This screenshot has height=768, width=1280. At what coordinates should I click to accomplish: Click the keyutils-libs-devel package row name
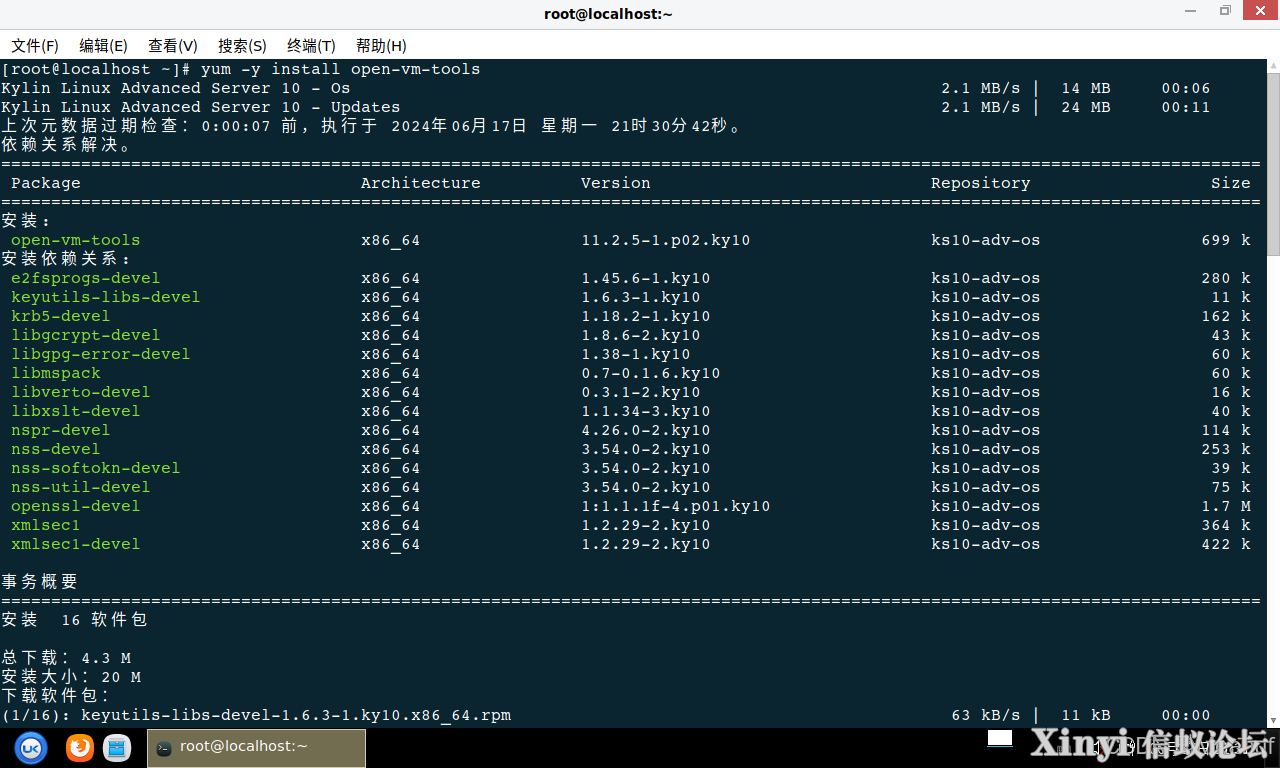pyautogui.click(x=105, y=297)
